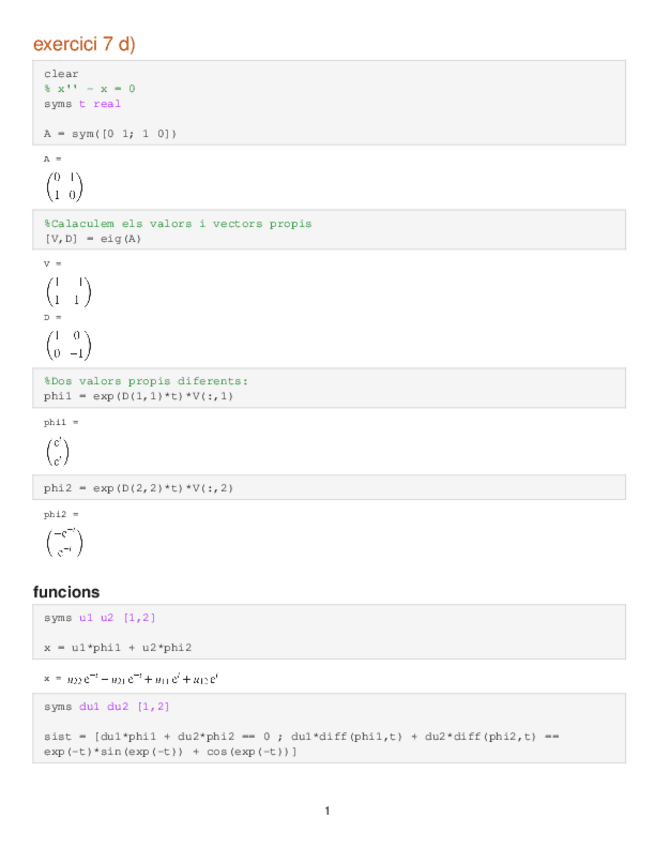This screenshot has height=848, width=655.
Task: Click the D diagonal matrix output
Action: [68, 343]
